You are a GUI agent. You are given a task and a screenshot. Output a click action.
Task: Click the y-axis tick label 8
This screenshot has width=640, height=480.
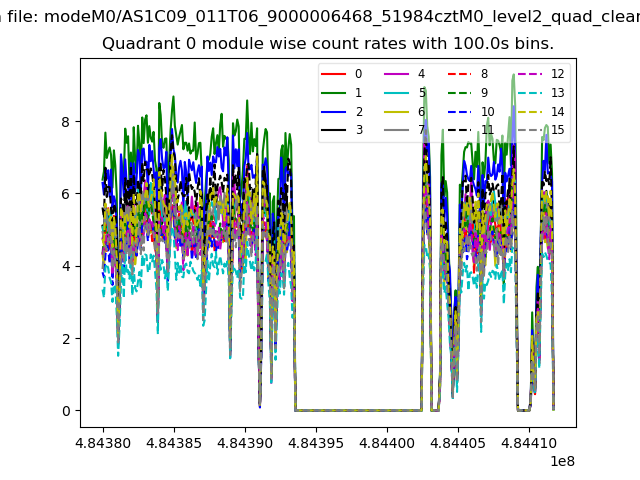(x=68, y=122)
